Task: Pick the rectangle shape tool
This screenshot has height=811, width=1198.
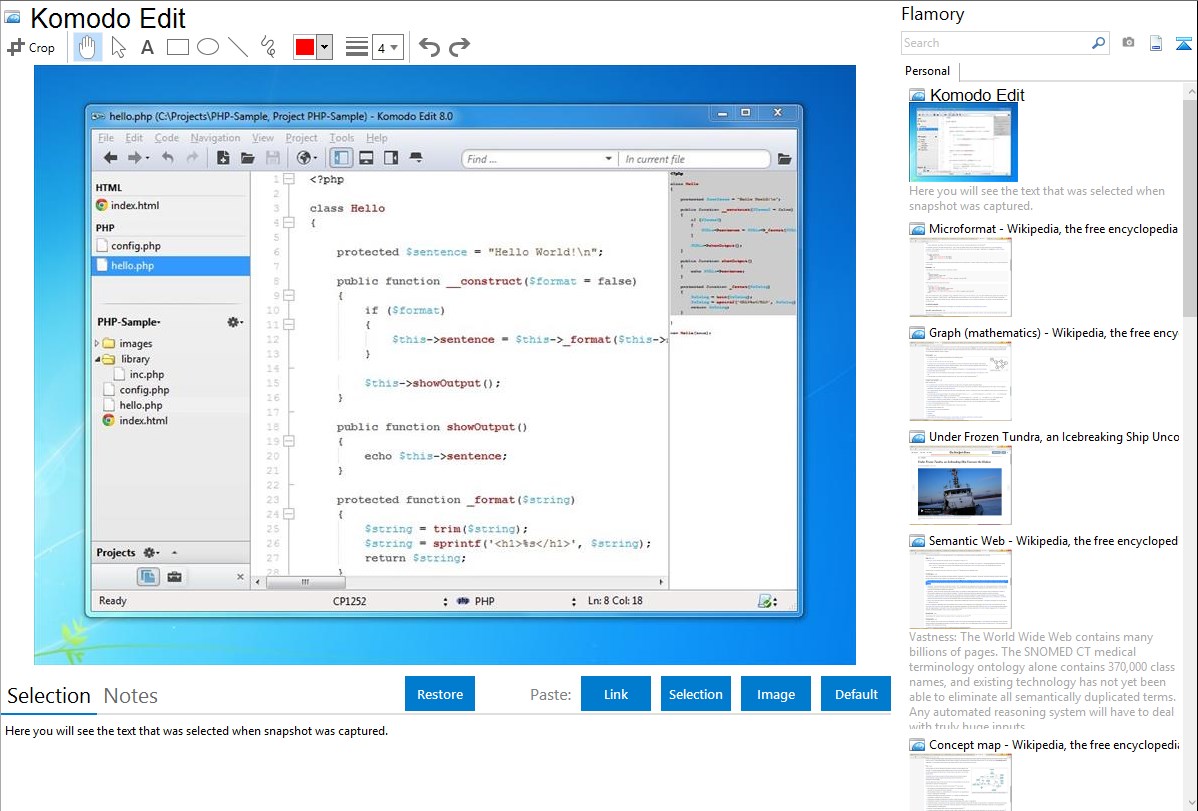Action: tap(178, 47)
